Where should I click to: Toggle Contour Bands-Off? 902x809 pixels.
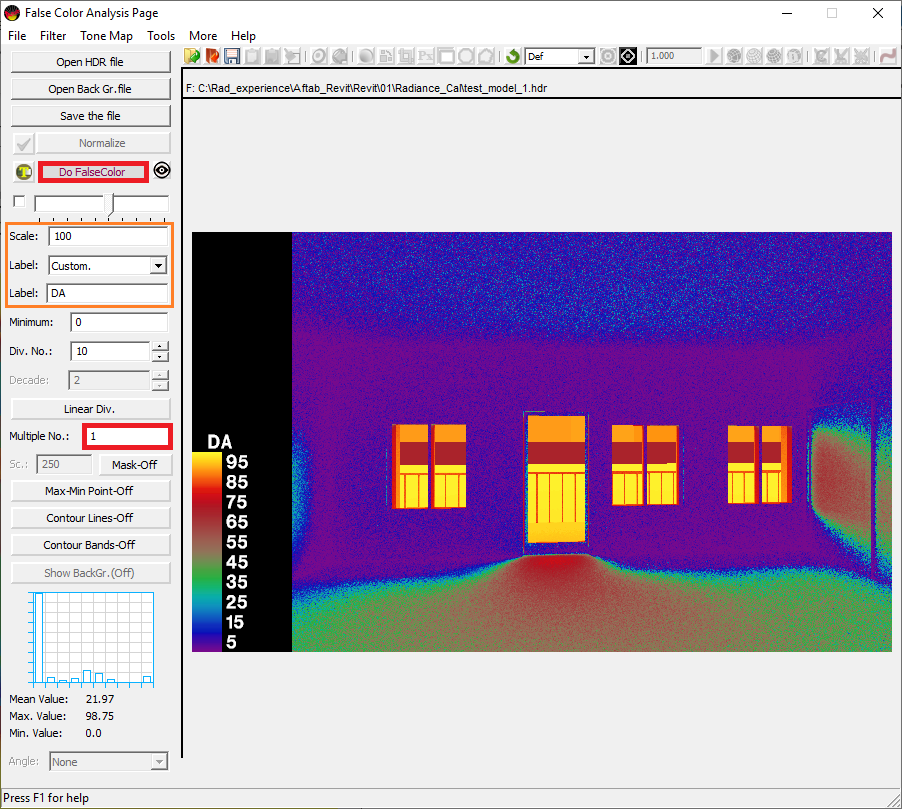coord(90,545)
